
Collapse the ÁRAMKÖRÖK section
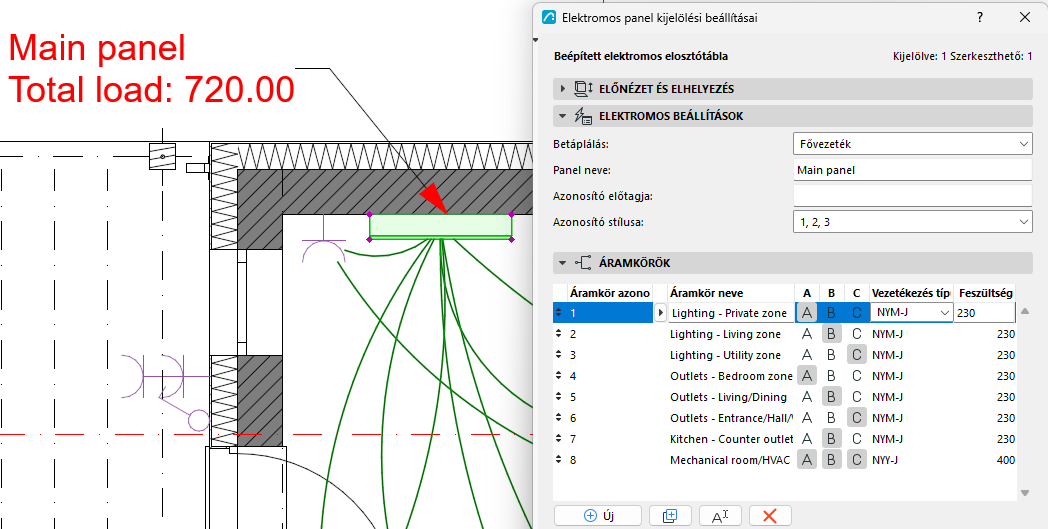563,263
